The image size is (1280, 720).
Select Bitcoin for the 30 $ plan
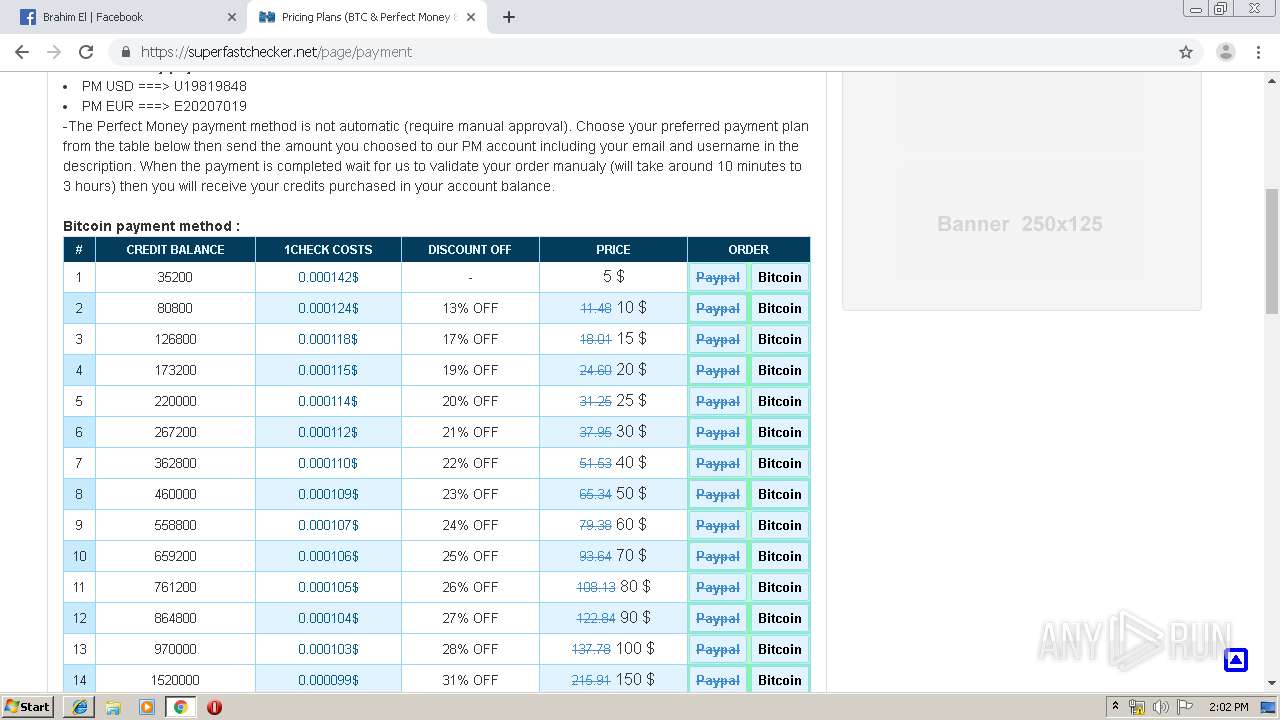(780, 432)
